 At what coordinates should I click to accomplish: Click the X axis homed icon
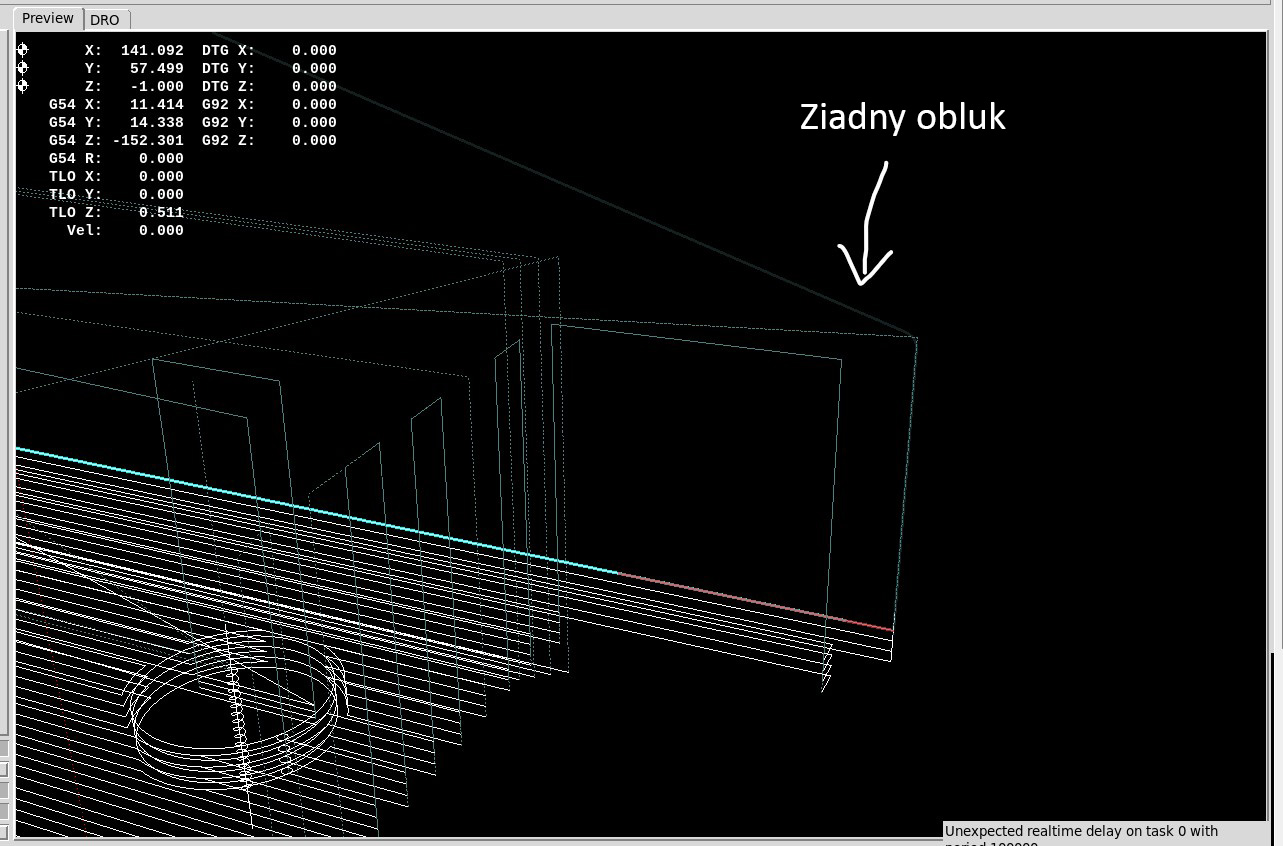[23, 50]
